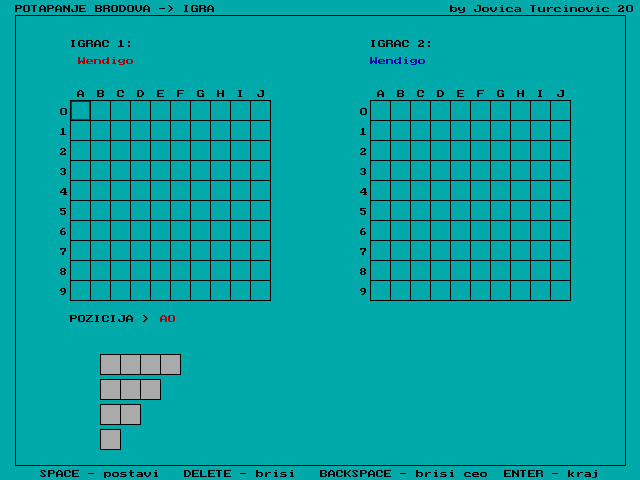640x480 pixels.
Task: Click the POZICIJA > label
Action: tap(109, 318)
